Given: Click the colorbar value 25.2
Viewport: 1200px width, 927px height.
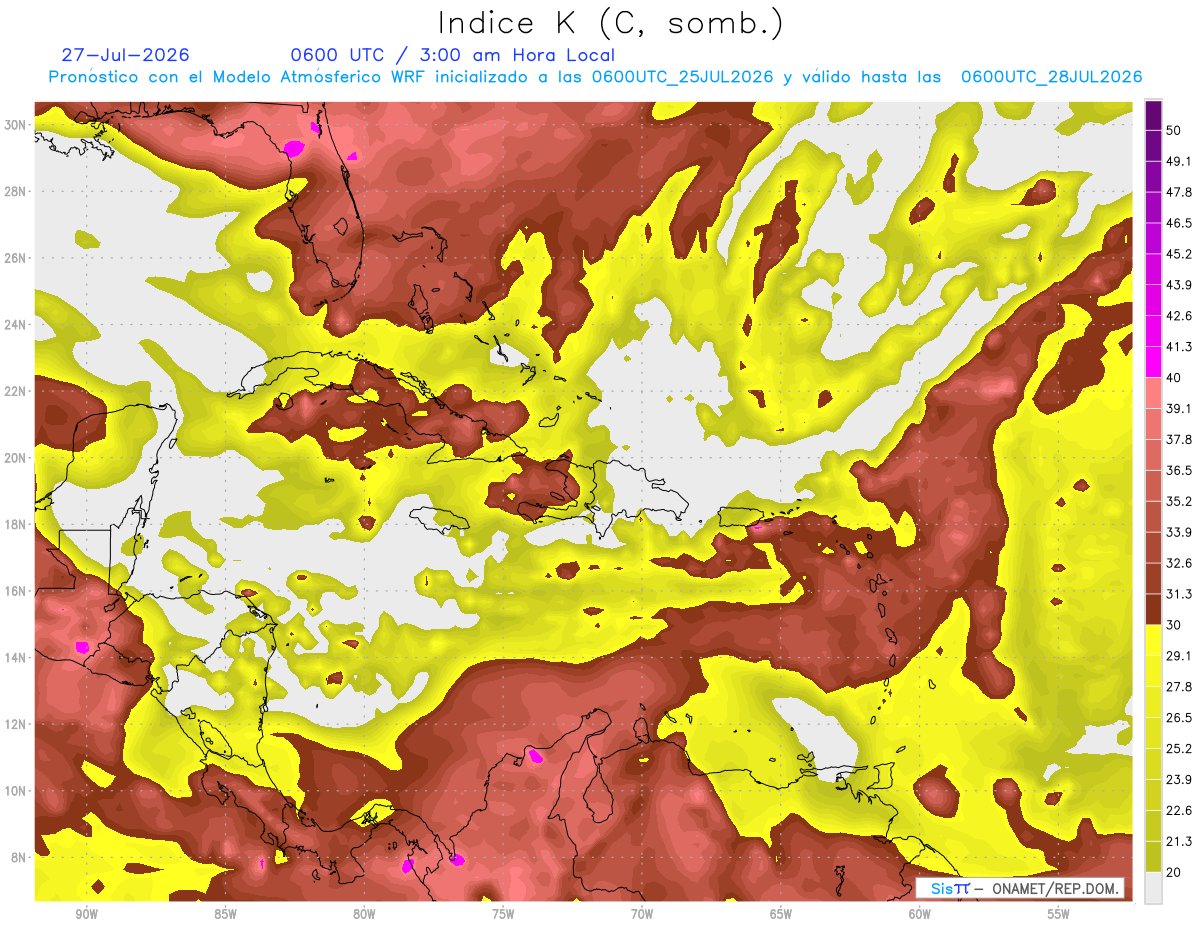Looking at the screenshot, I should point(1179,749).
